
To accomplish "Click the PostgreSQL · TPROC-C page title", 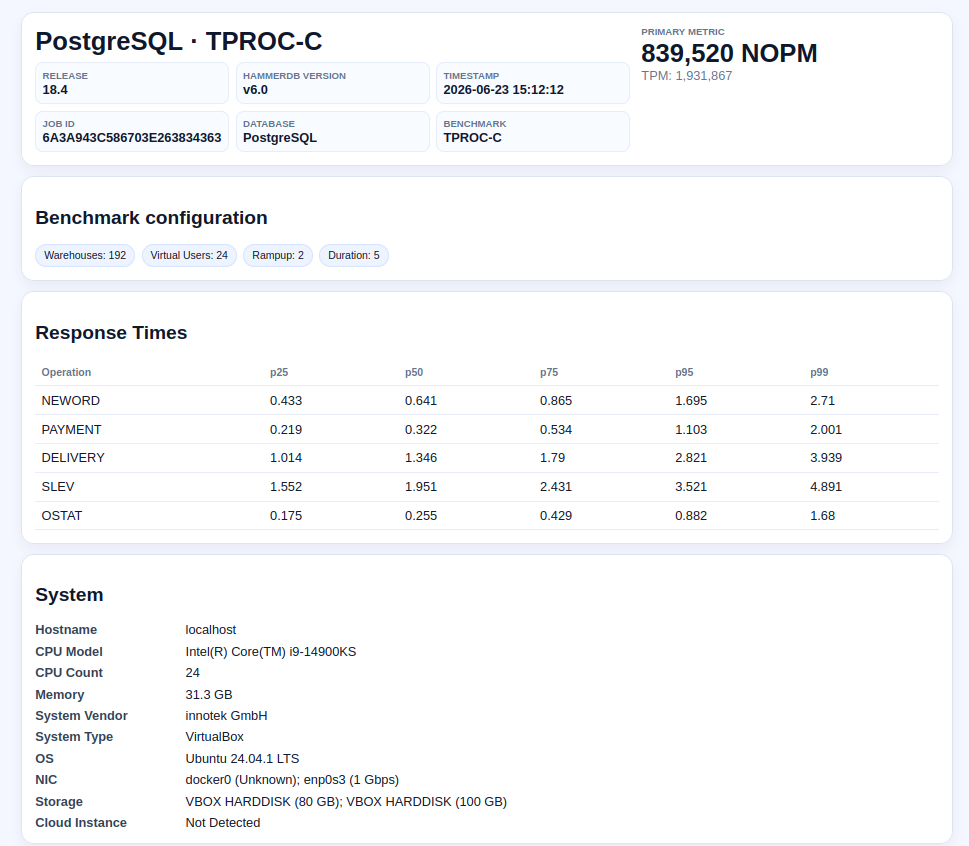I will pos(179,41).
